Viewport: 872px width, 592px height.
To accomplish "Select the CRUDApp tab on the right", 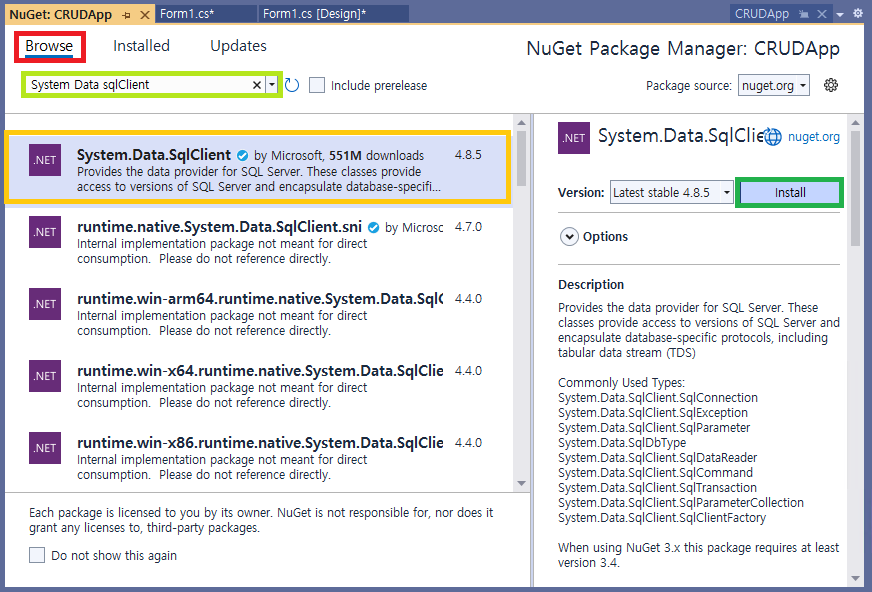I will pyautogui.click(x=761, y=14).
